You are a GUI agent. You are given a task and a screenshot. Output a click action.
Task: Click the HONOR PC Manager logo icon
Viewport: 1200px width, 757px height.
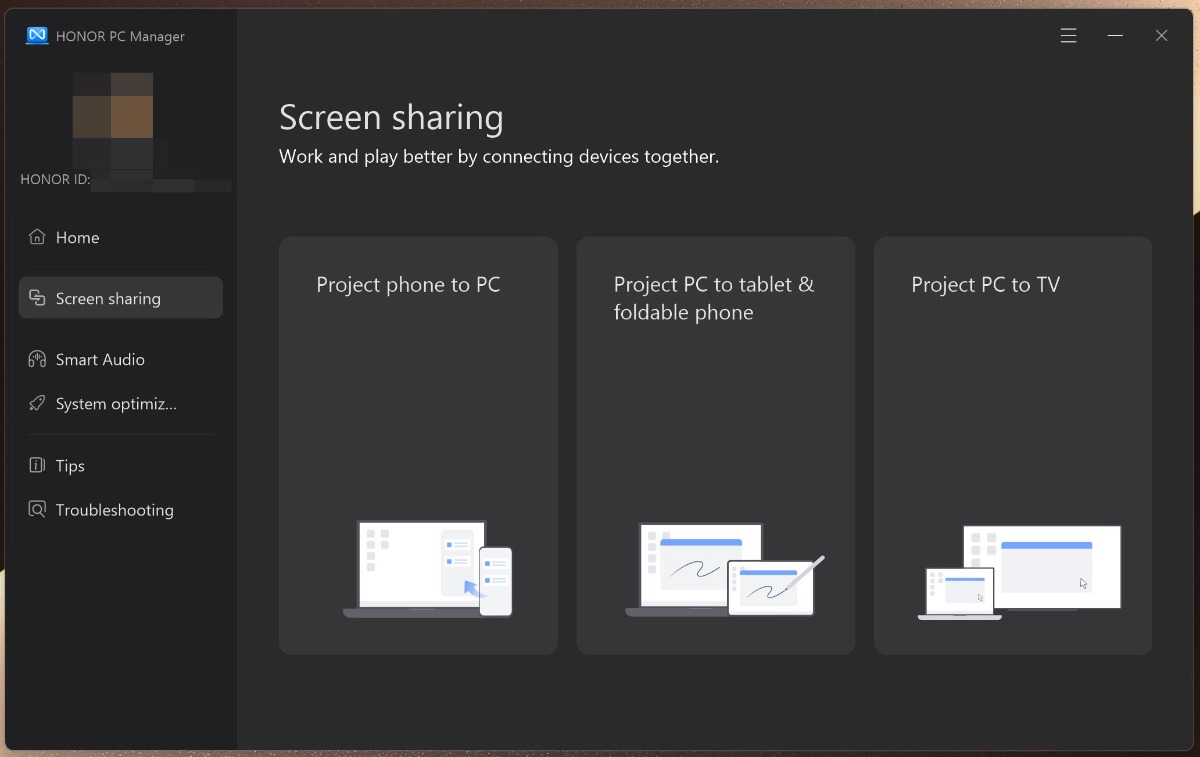click(x=37, y=36)
